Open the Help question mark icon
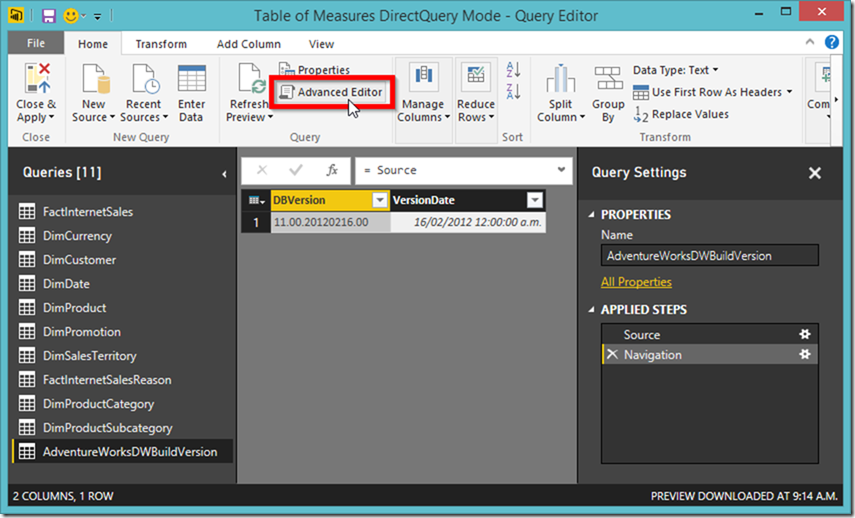The height and width of the screenshot is (518, 855). point(832,42)
